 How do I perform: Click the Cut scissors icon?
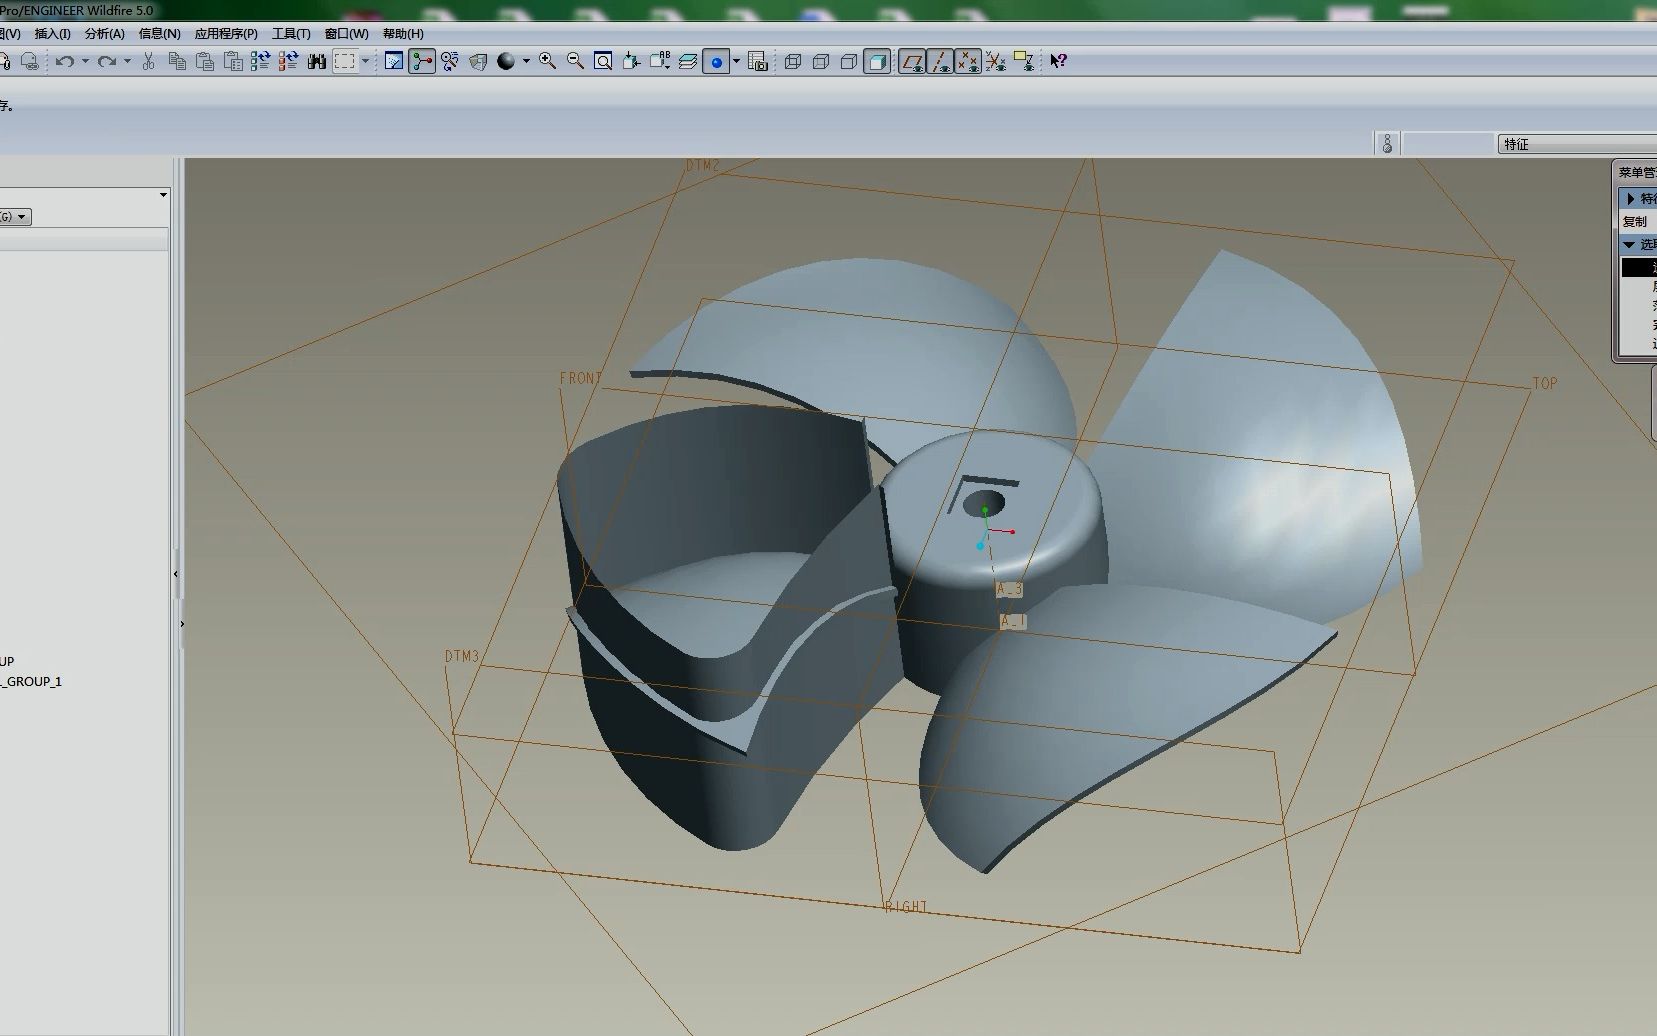(x=148, y=62)
